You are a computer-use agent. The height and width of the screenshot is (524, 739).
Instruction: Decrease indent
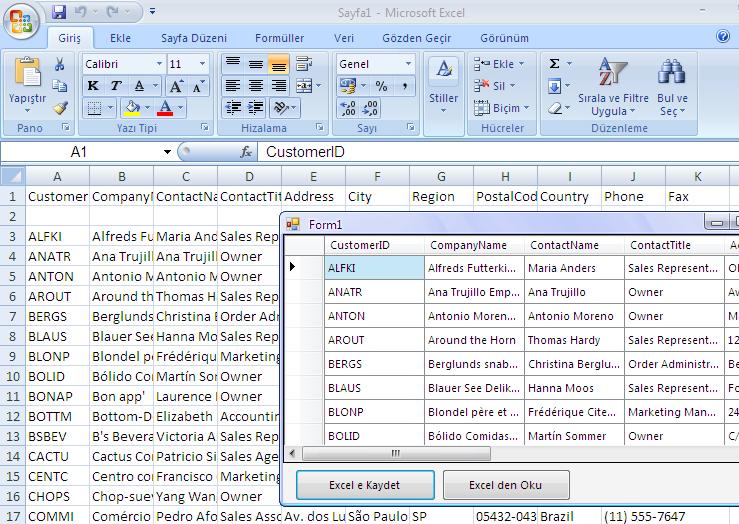[x=233, y=108]
